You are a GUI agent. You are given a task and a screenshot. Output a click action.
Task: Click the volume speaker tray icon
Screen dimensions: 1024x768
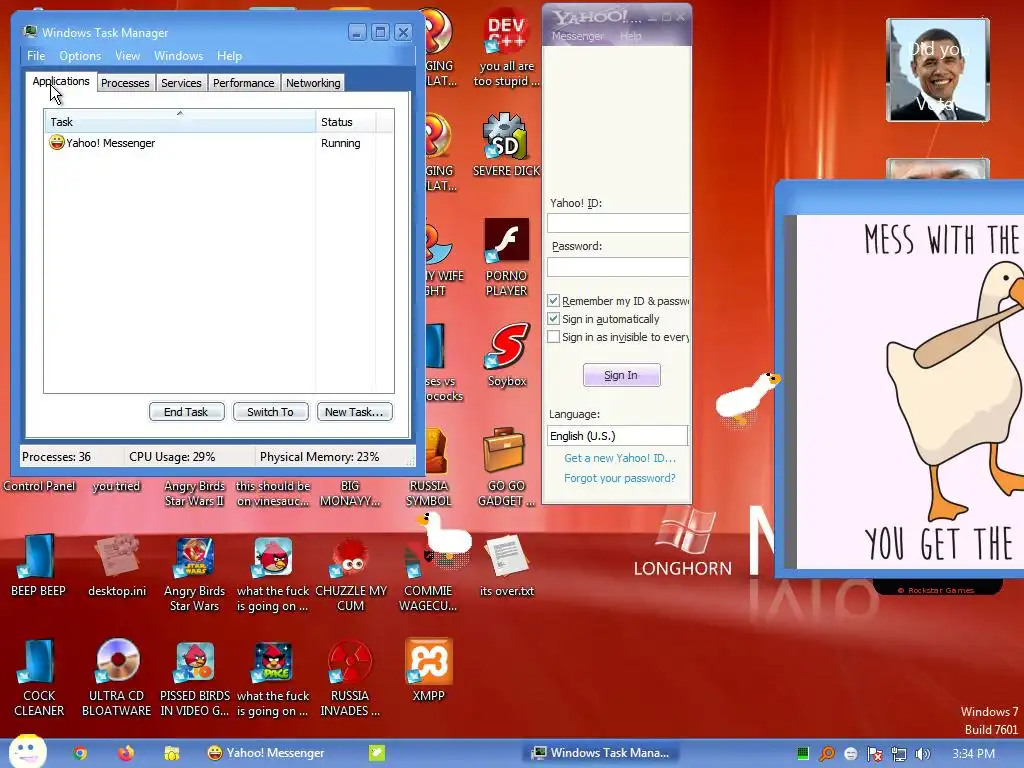tap(922, 754)
